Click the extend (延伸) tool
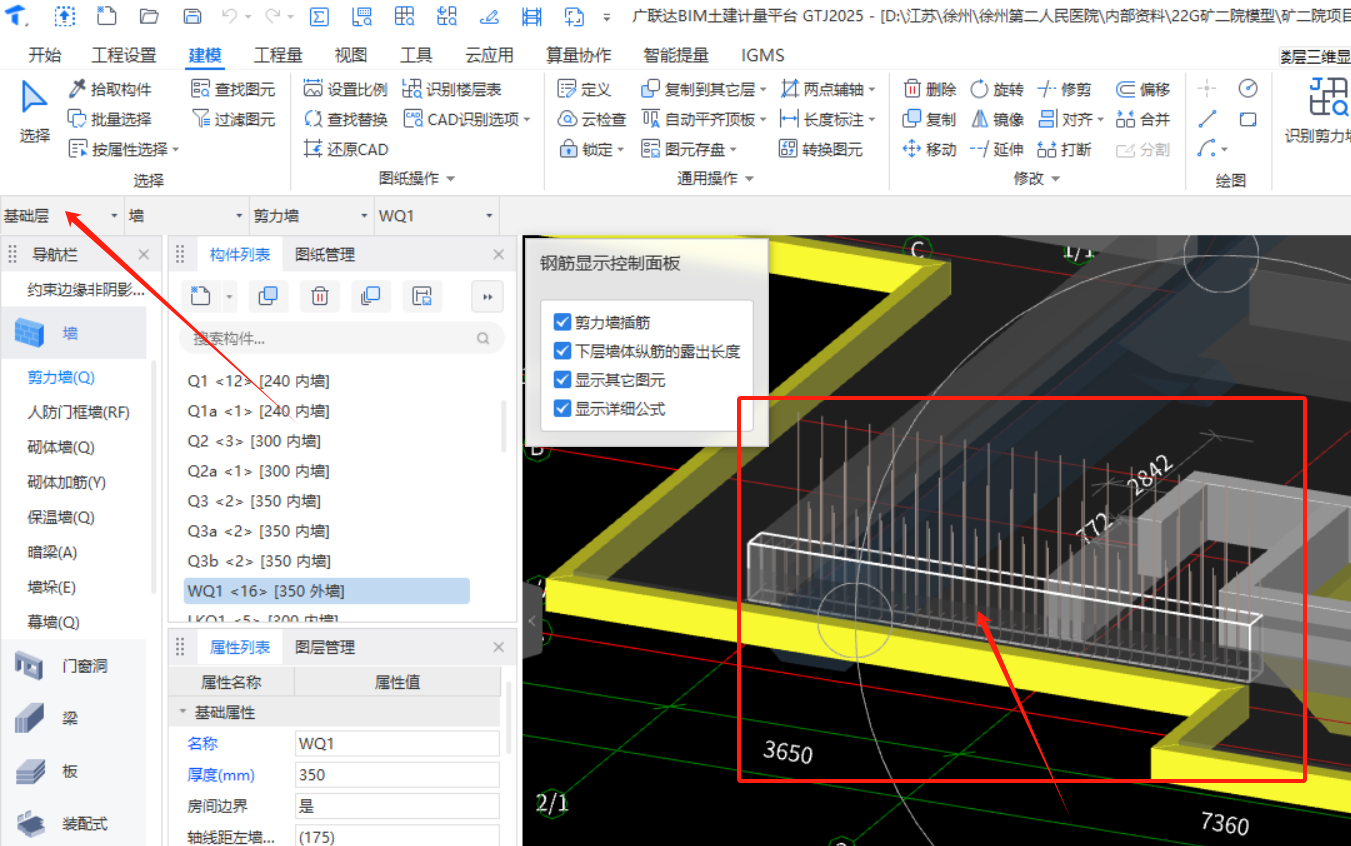This screenshot has height=846, width=1351. point(997,149)
